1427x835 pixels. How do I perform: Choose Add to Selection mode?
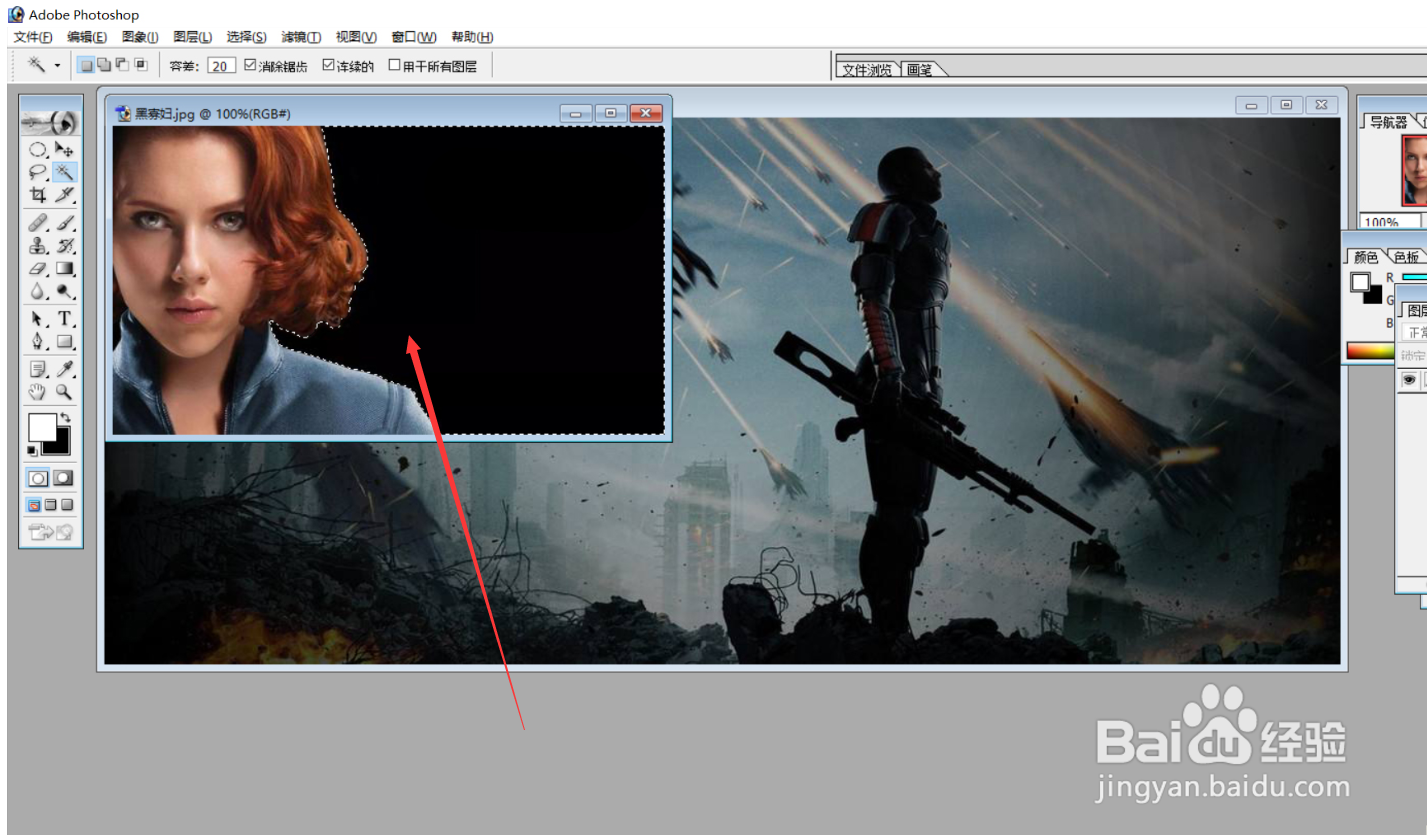(x=104, y=65)
